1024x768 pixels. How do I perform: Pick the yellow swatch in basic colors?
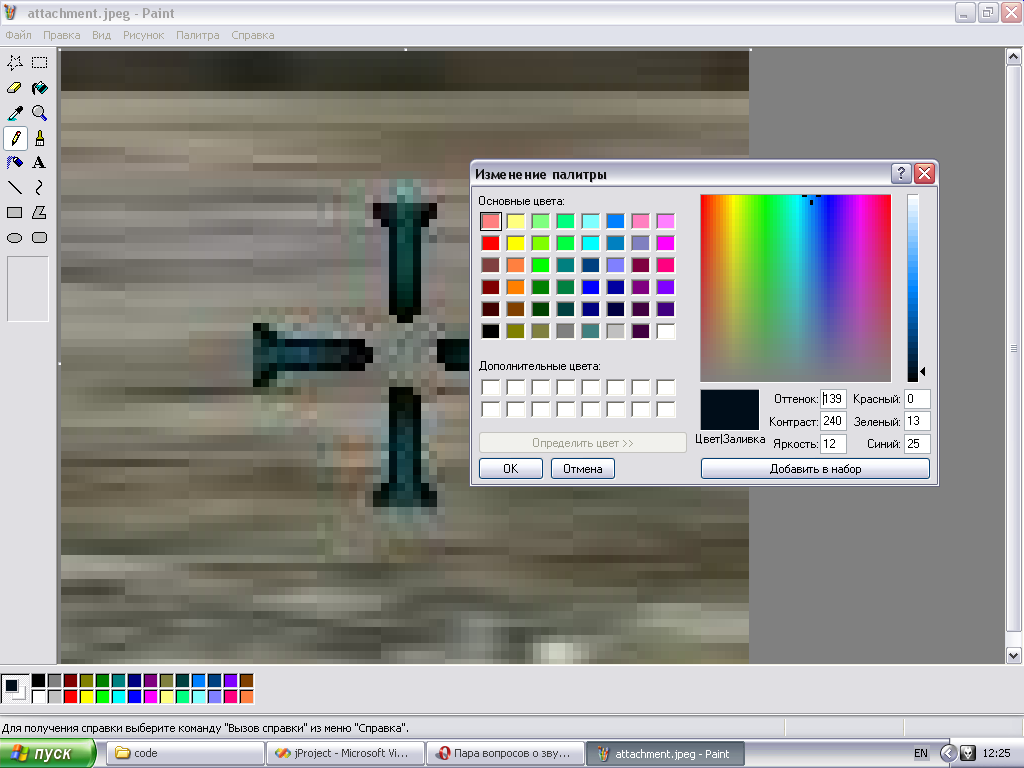(x=515, y=243)
